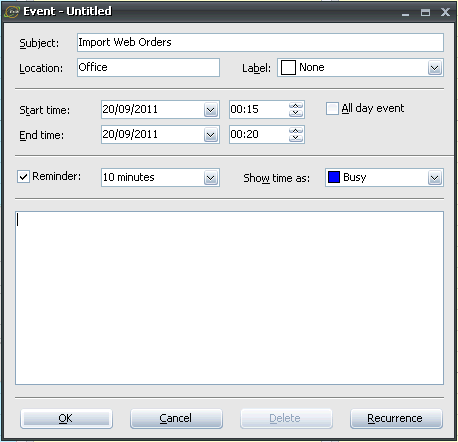The height and width of the screenshot is (442, 458).
Task: Open the Start time date picker dropdown
Action: point(211,110)
